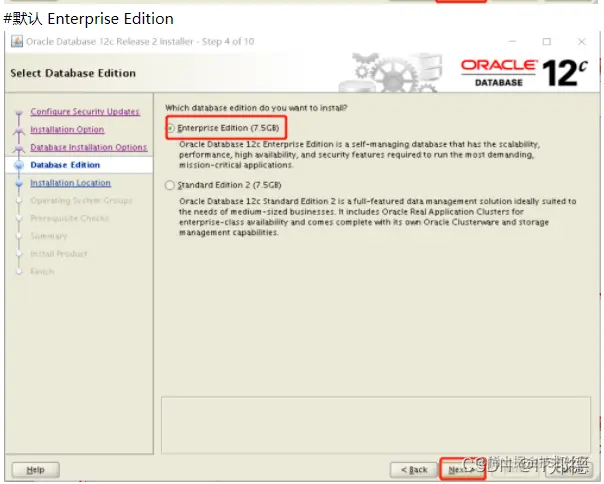
Task: Click the empty message box area
Action: 376,425
